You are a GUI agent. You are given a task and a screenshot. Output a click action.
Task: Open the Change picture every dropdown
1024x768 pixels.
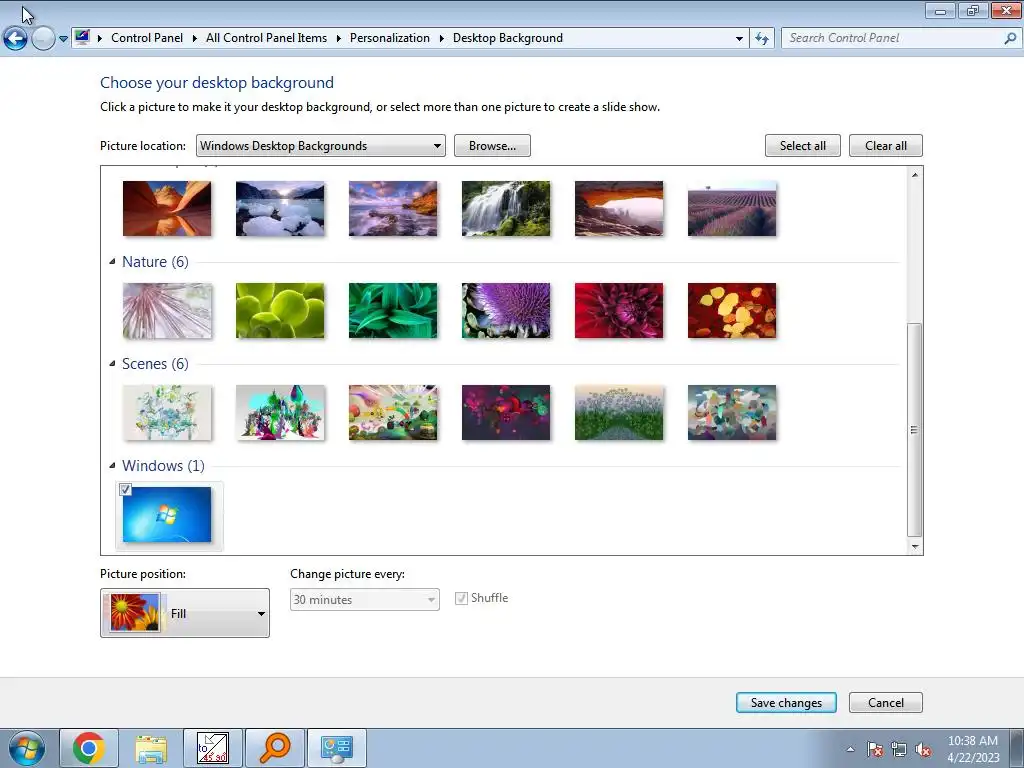tap(364, 600)
